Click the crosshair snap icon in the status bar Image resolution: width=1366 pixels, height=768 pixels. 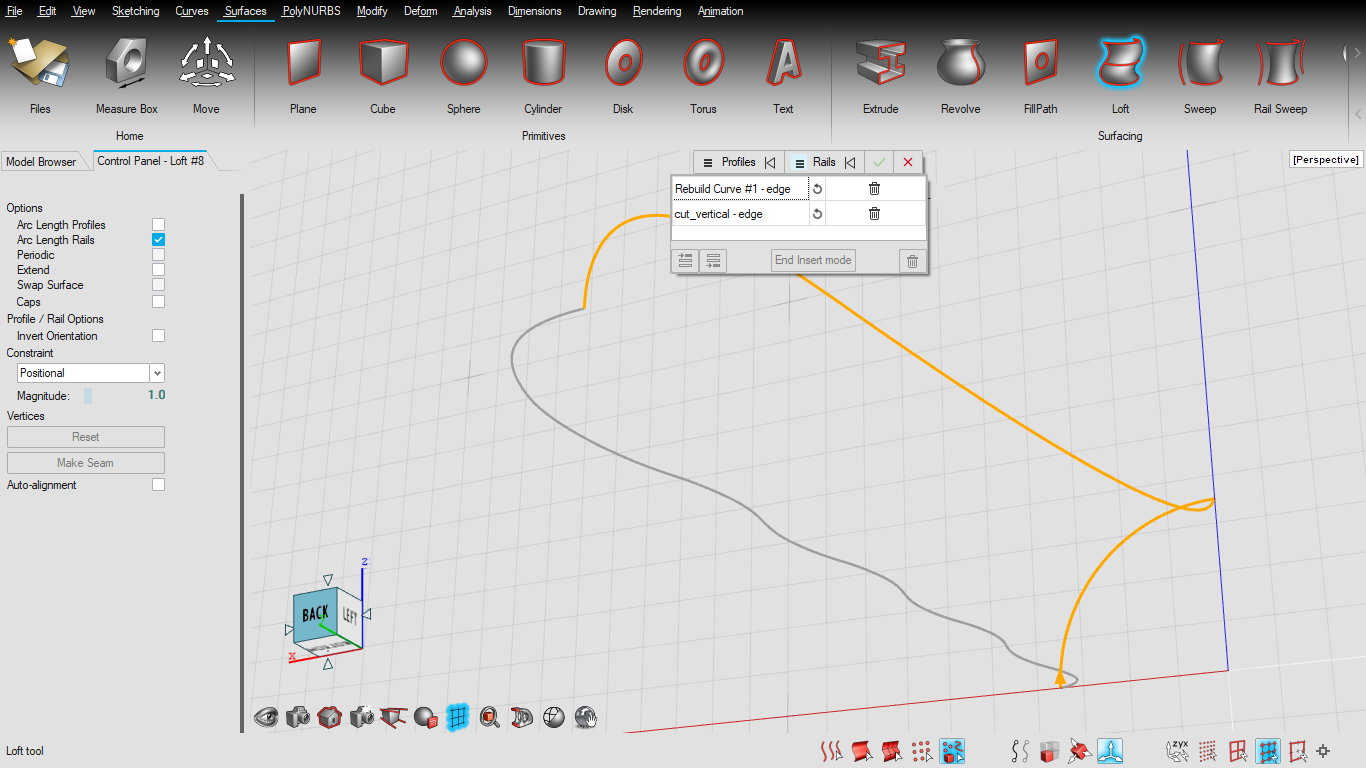coord(1324,750)
